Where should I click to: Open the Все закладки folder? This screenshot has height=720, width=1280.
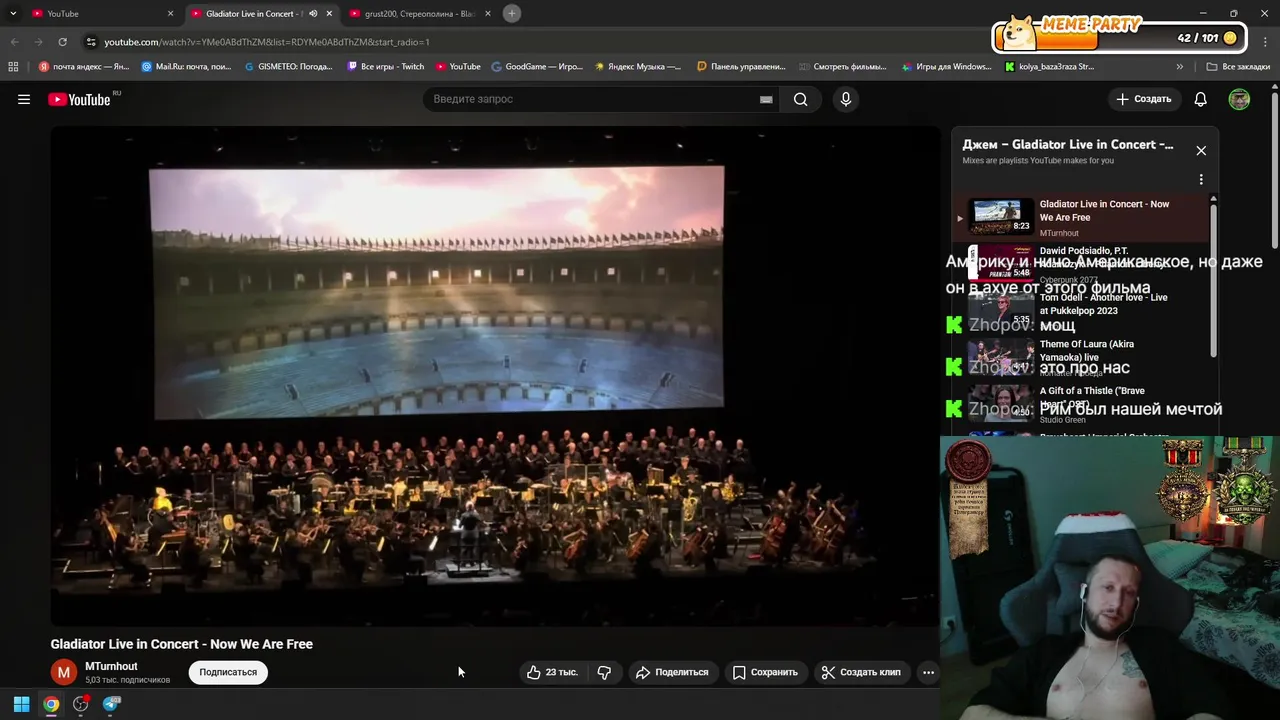[1238, 67]
